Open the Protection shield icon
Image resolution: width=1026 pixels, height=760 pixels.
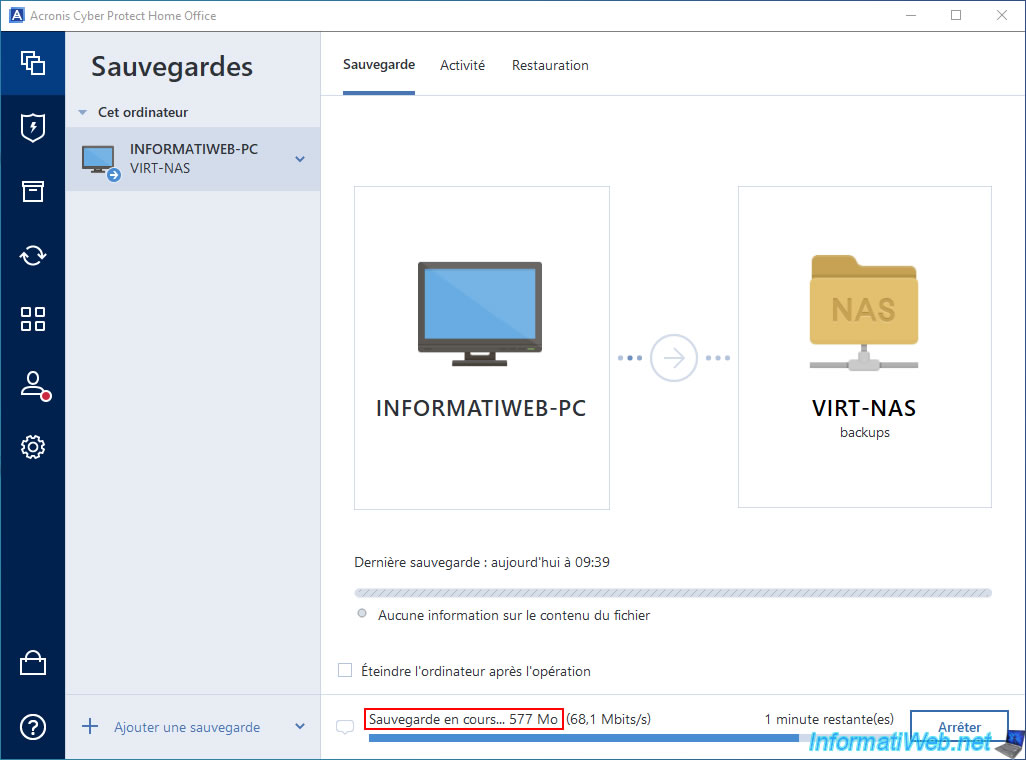point(33,127)
